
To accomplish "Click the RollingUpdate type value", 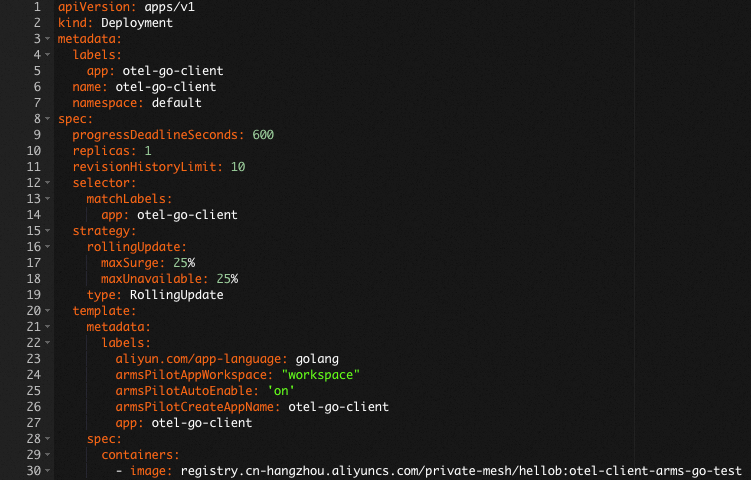I will [x=177, y=295].
